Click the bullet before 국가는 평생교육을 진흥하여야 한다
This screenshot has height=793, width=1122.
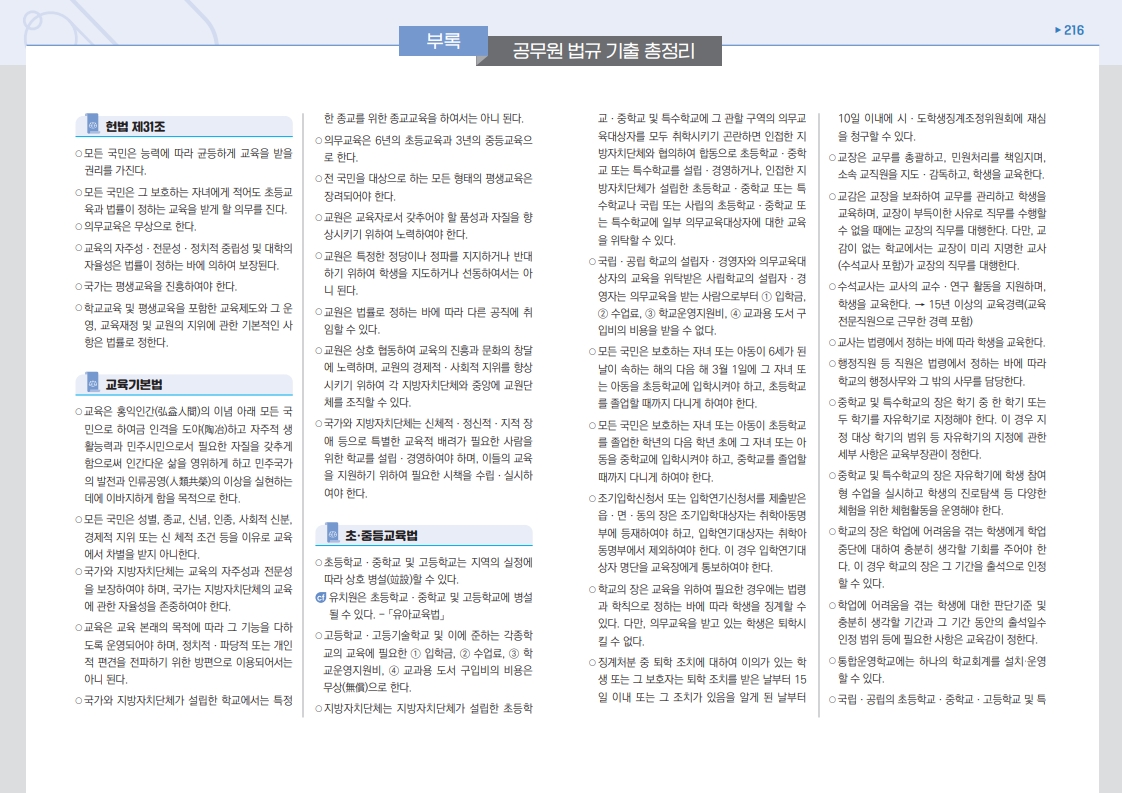point(79,285)
